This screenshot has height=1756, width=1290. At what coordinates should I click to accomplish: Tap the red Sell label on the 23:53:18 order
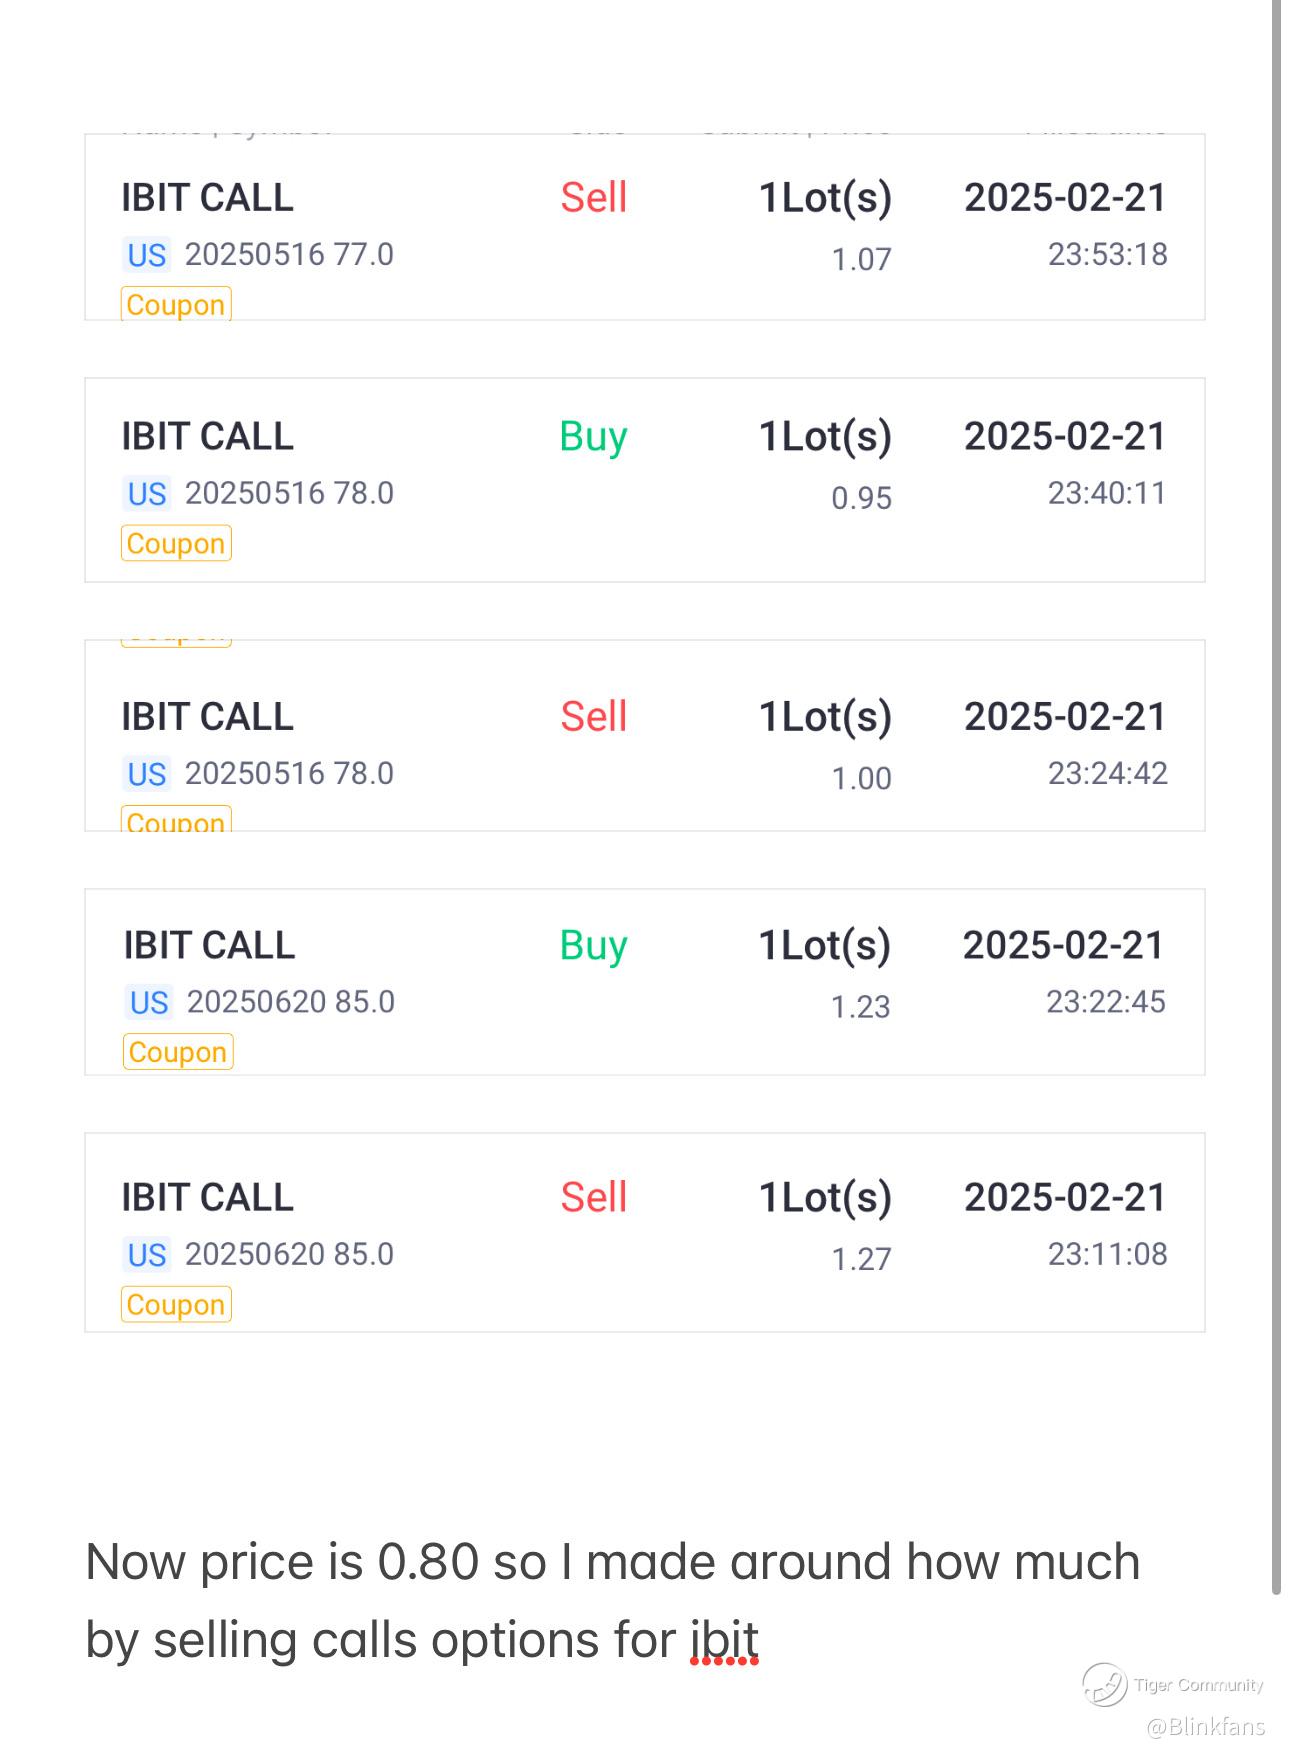(593, 198)
